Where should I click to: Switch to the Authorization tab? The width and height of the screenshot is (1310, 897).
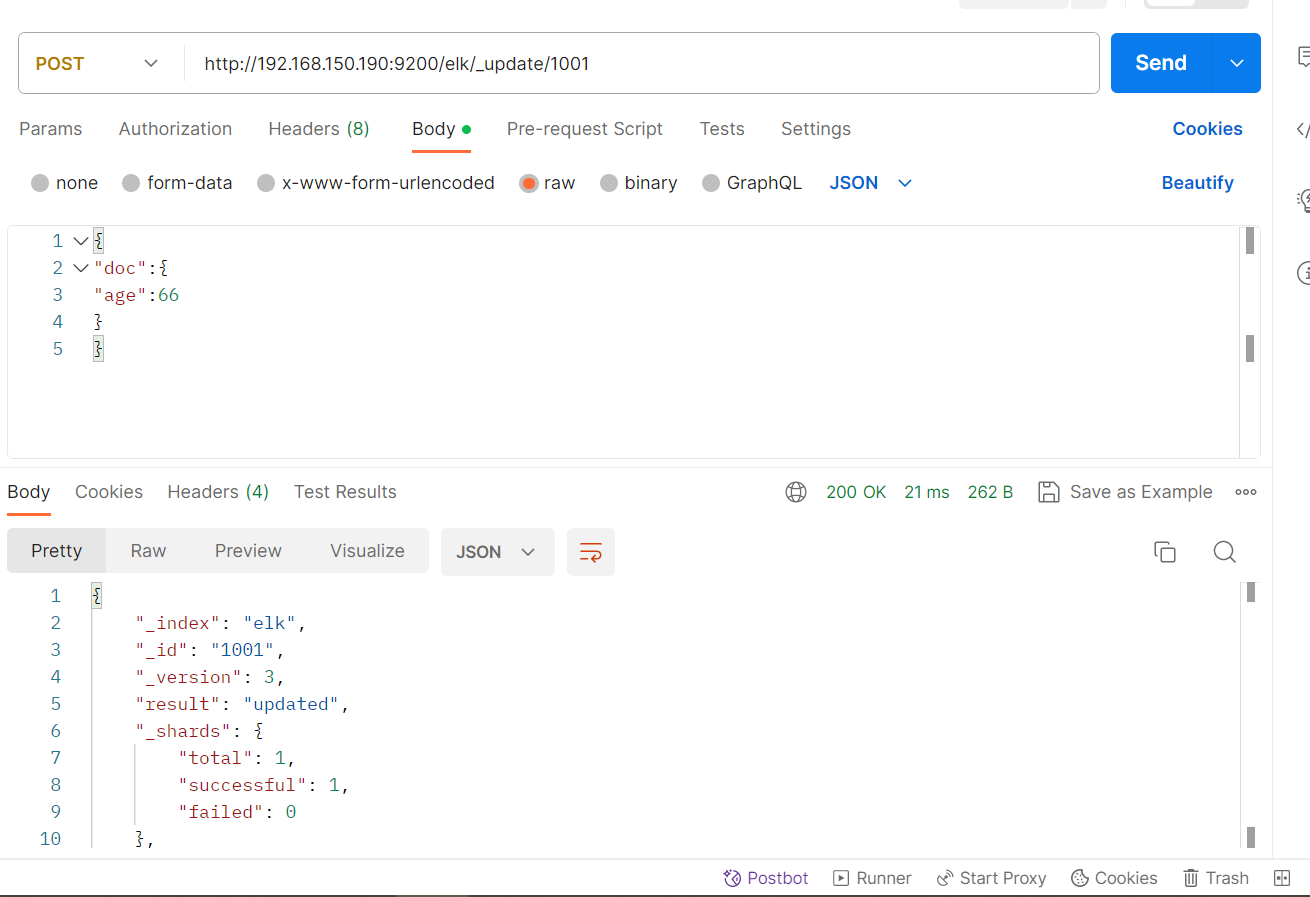point(175,129)
